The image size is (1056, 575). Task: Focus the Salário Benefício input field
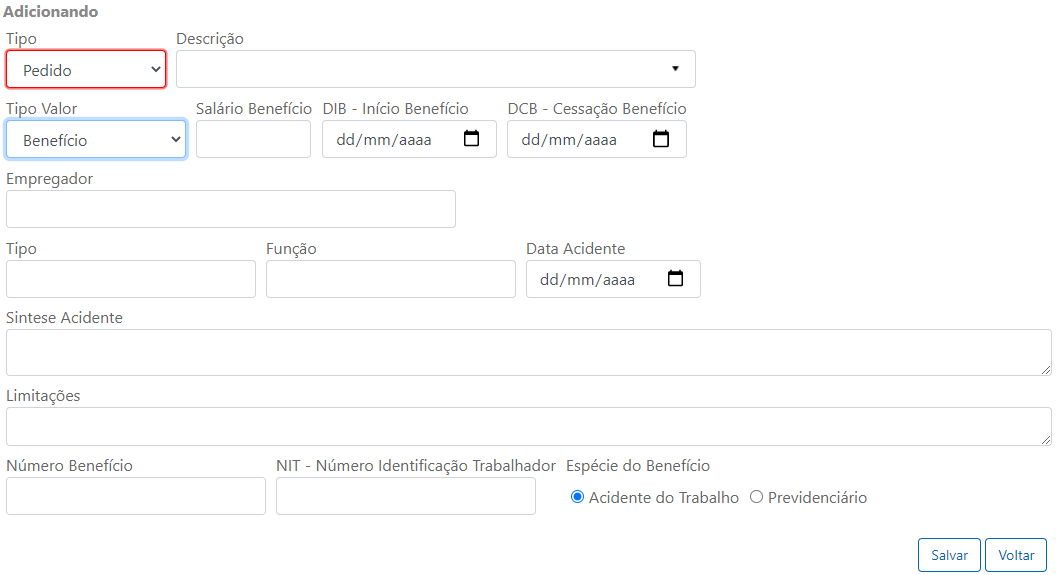coord(253,139)
